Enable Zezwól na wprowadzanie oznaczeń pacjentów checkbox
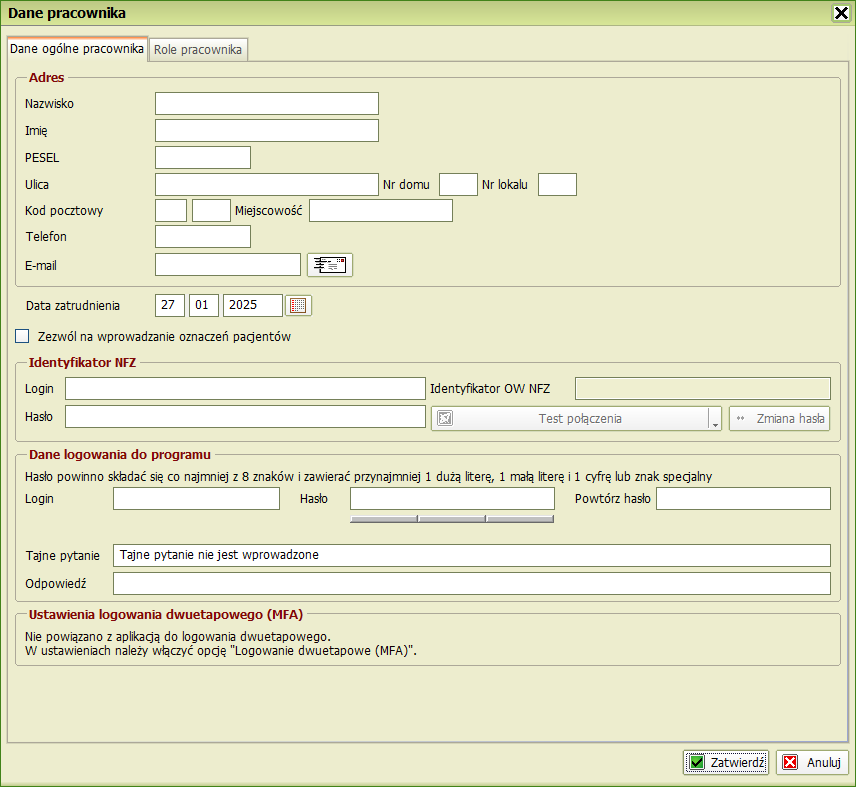 (22, 337)
